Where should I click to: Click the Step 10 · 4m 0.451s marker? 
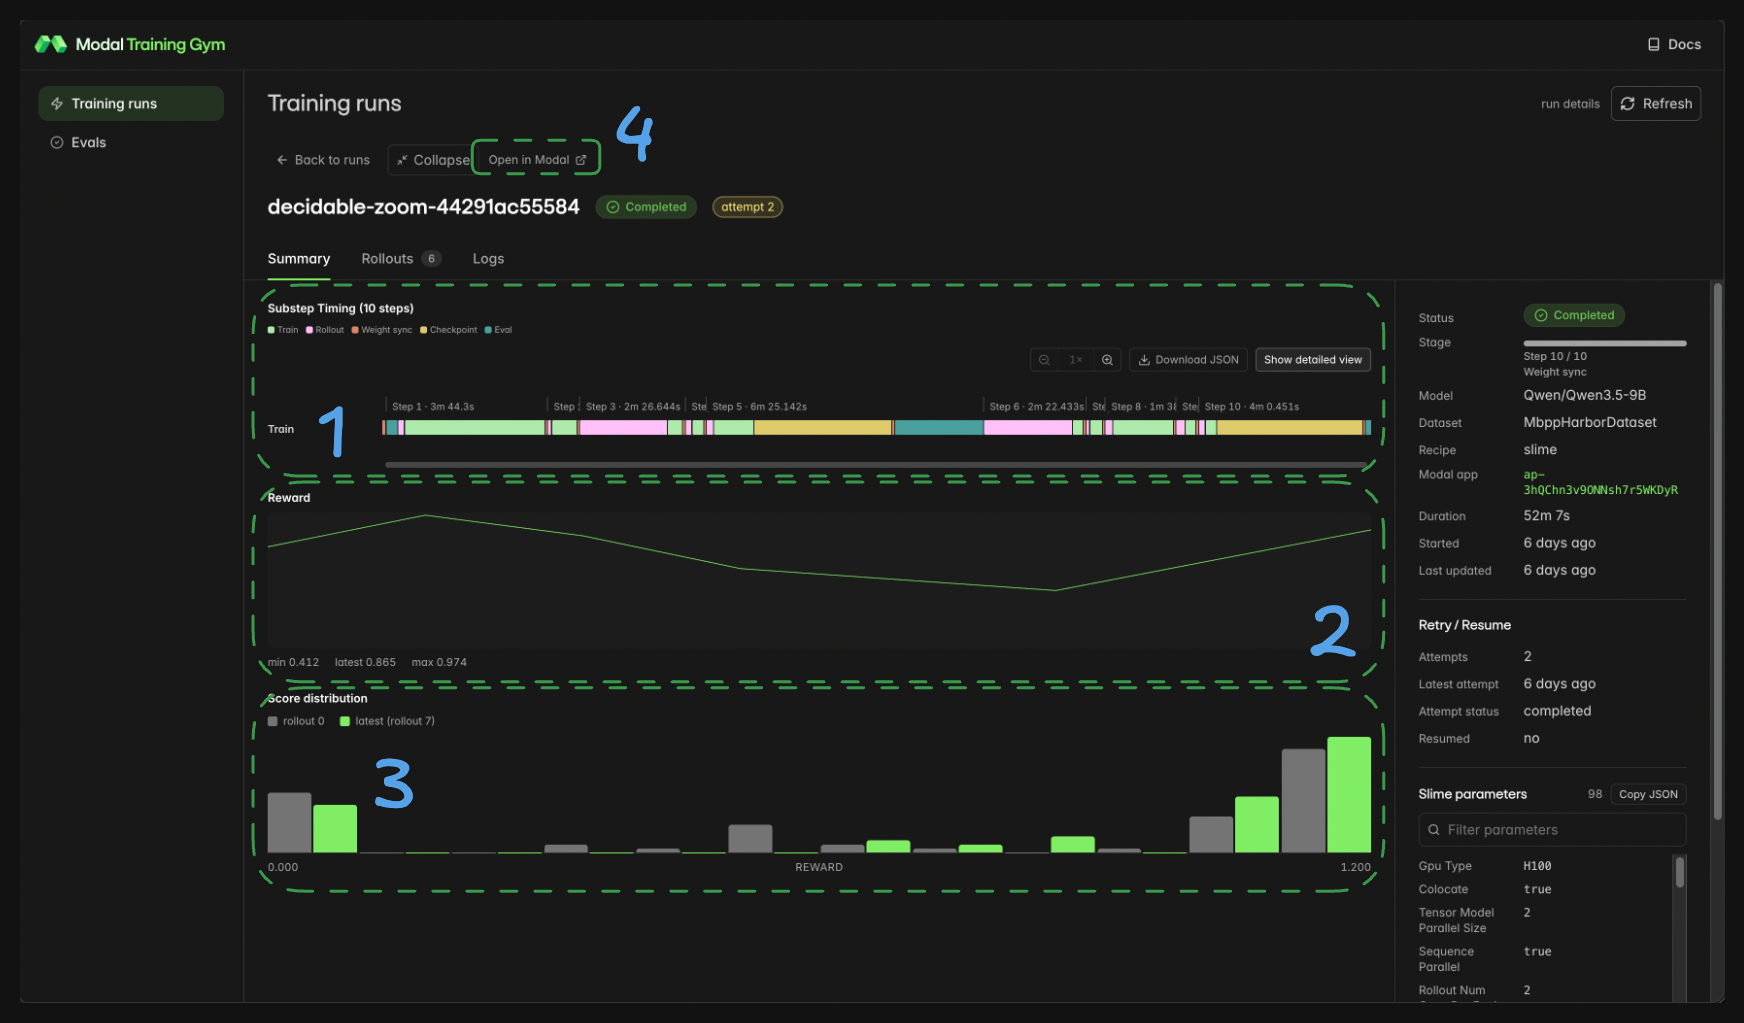1252,407
